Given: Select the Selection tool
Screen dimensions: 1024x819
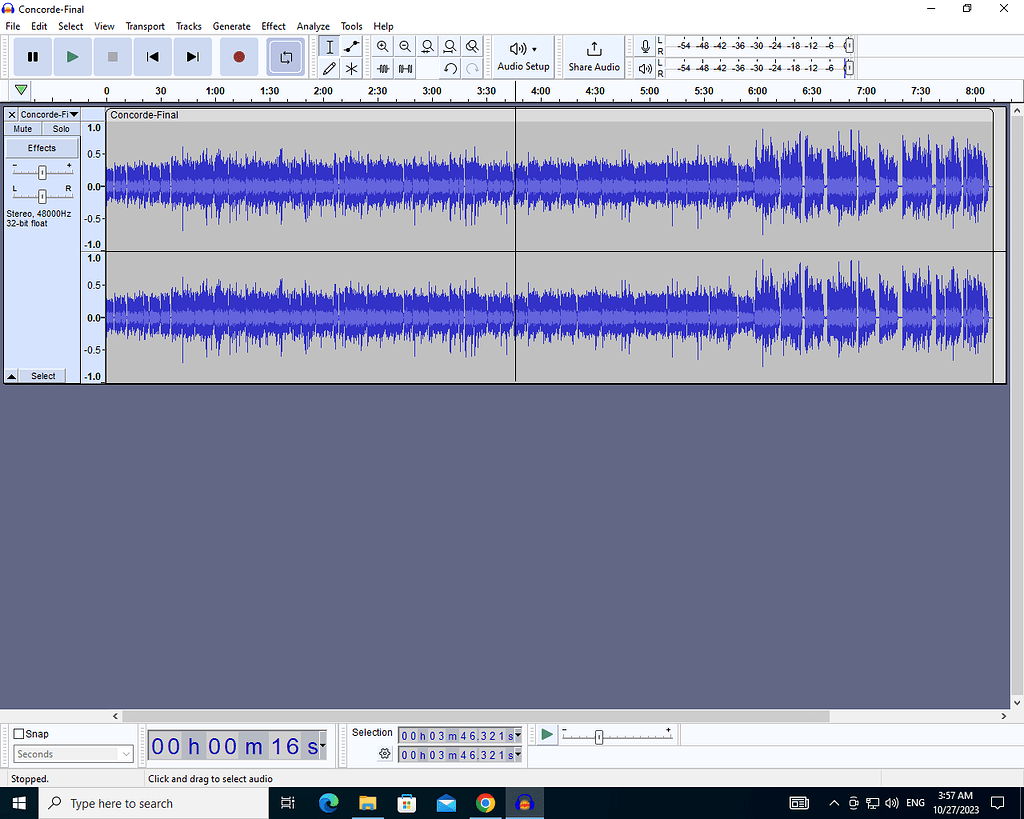Looking at the screenshot, I should pyautogui.click(x=330, y=46).
